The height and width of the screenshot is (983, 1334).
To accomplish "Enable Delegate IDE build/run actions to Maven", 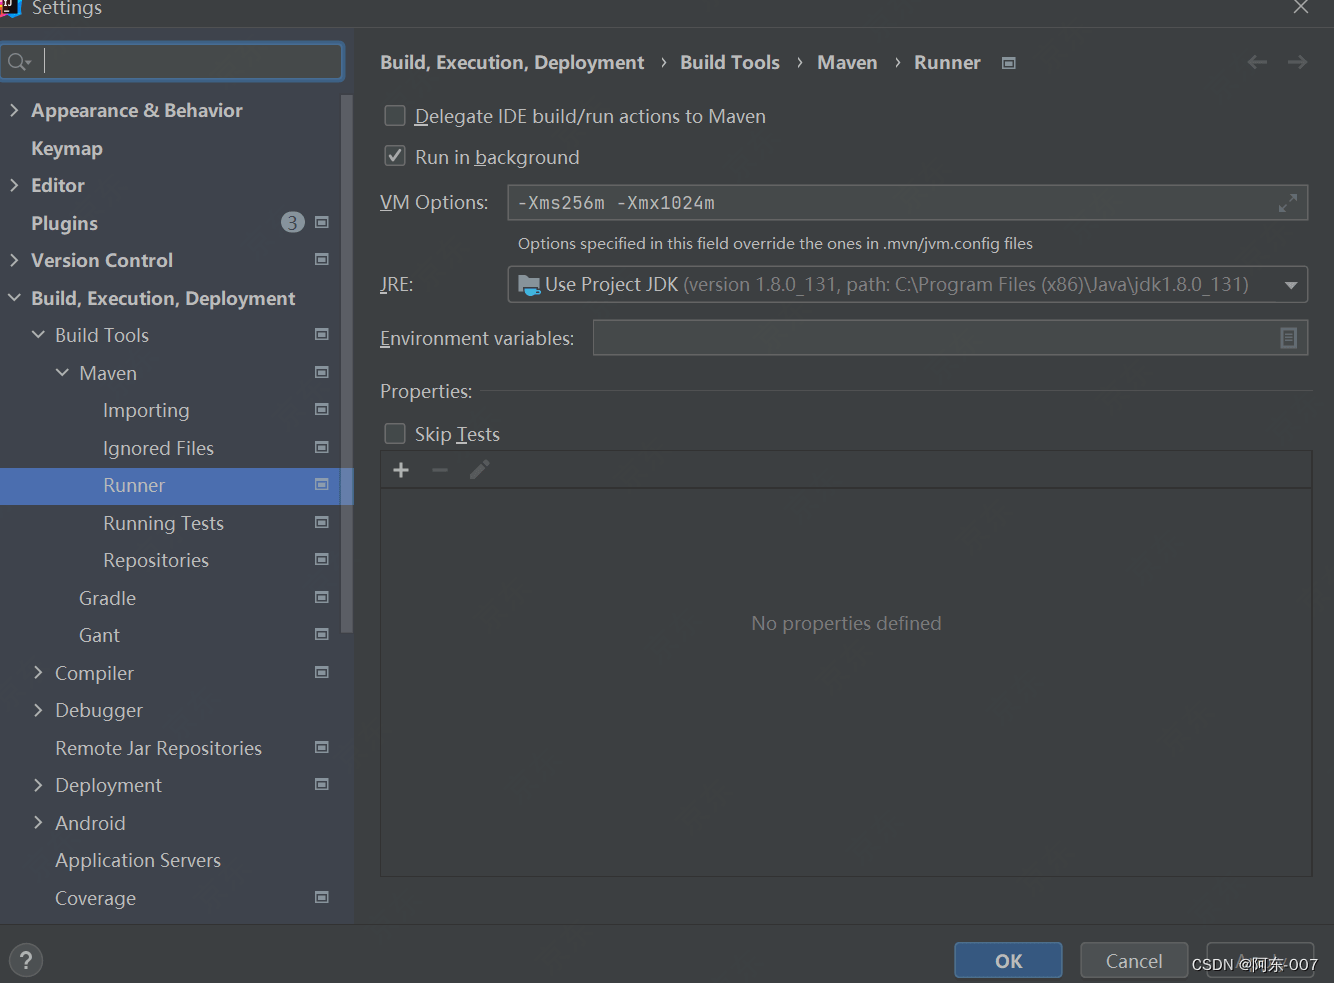I will [x=395, y=116].
